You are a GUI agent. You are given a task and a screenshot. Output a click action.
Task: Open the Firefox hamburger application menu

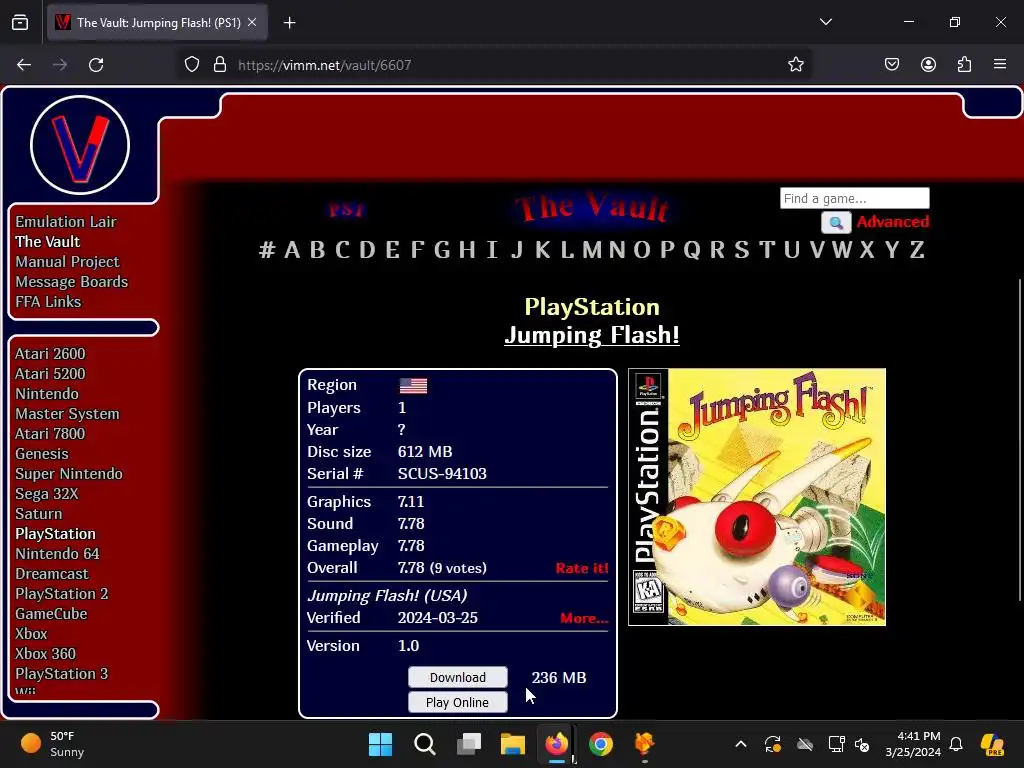(x=1000, y=64)
